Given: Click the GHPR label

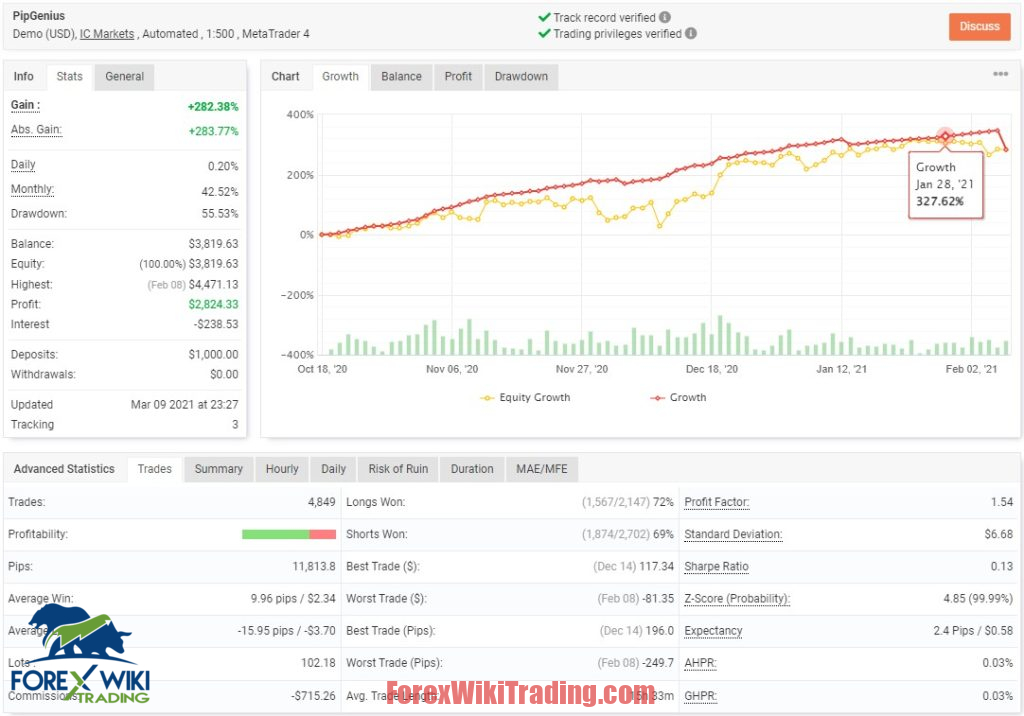Looking at the screenshot, I should coord(700,696).
